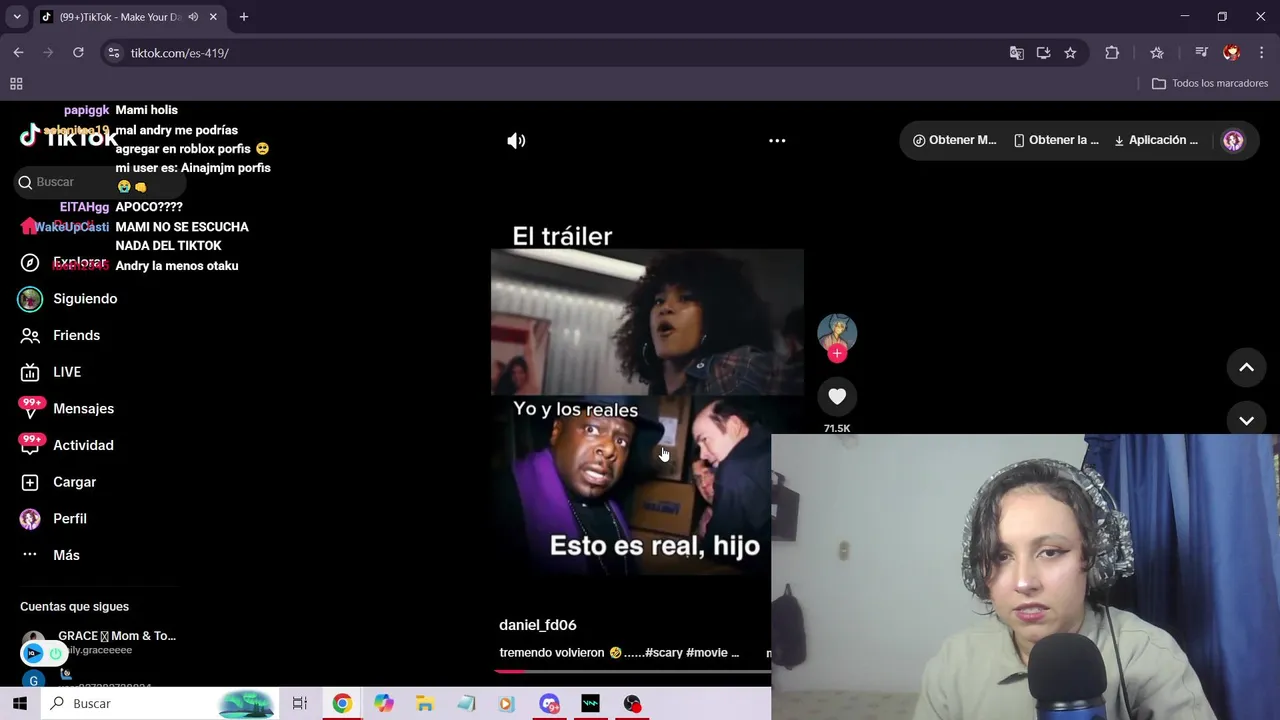
Task: Open the bookmarks star-list toolbar icon
Action: click(x=1157, y=53)
